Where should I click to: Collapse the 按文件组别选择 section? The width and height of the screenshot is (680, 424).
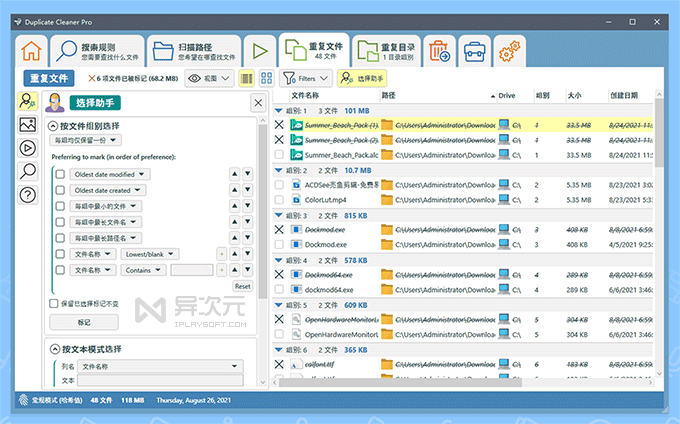[53, 126]
